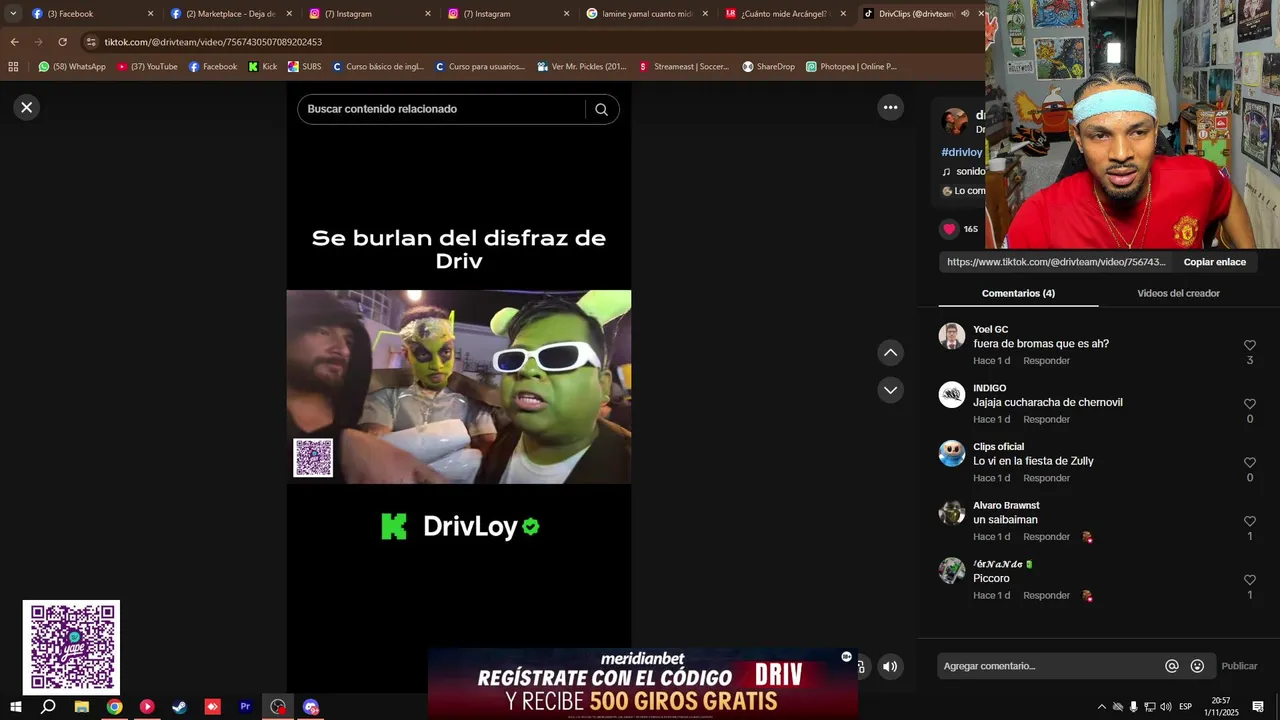Image resolution: width=1280 pixels, height=720 pixels.
Task: Reply to Yoel GC's comment
Action: coord(1046,361)
